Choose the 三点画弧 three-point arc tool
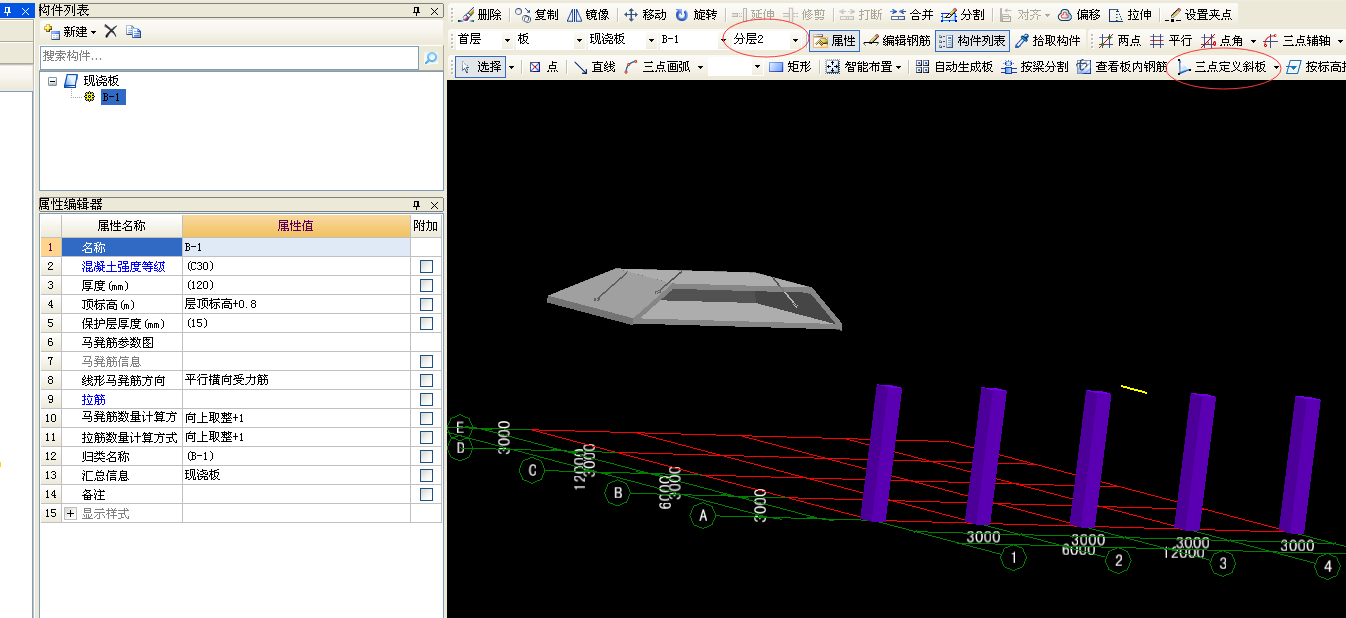 (657, 67)
